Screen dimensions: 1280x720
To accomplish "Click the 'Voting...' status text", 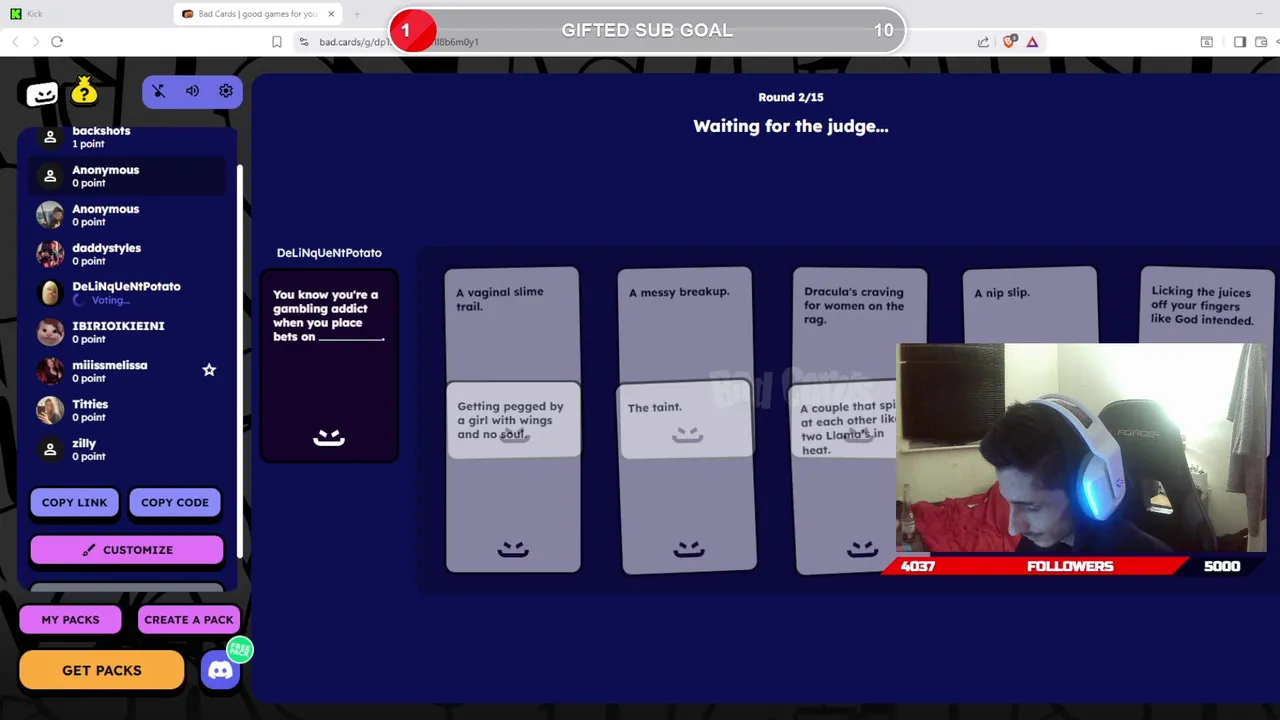I will [x=110, y=300].
